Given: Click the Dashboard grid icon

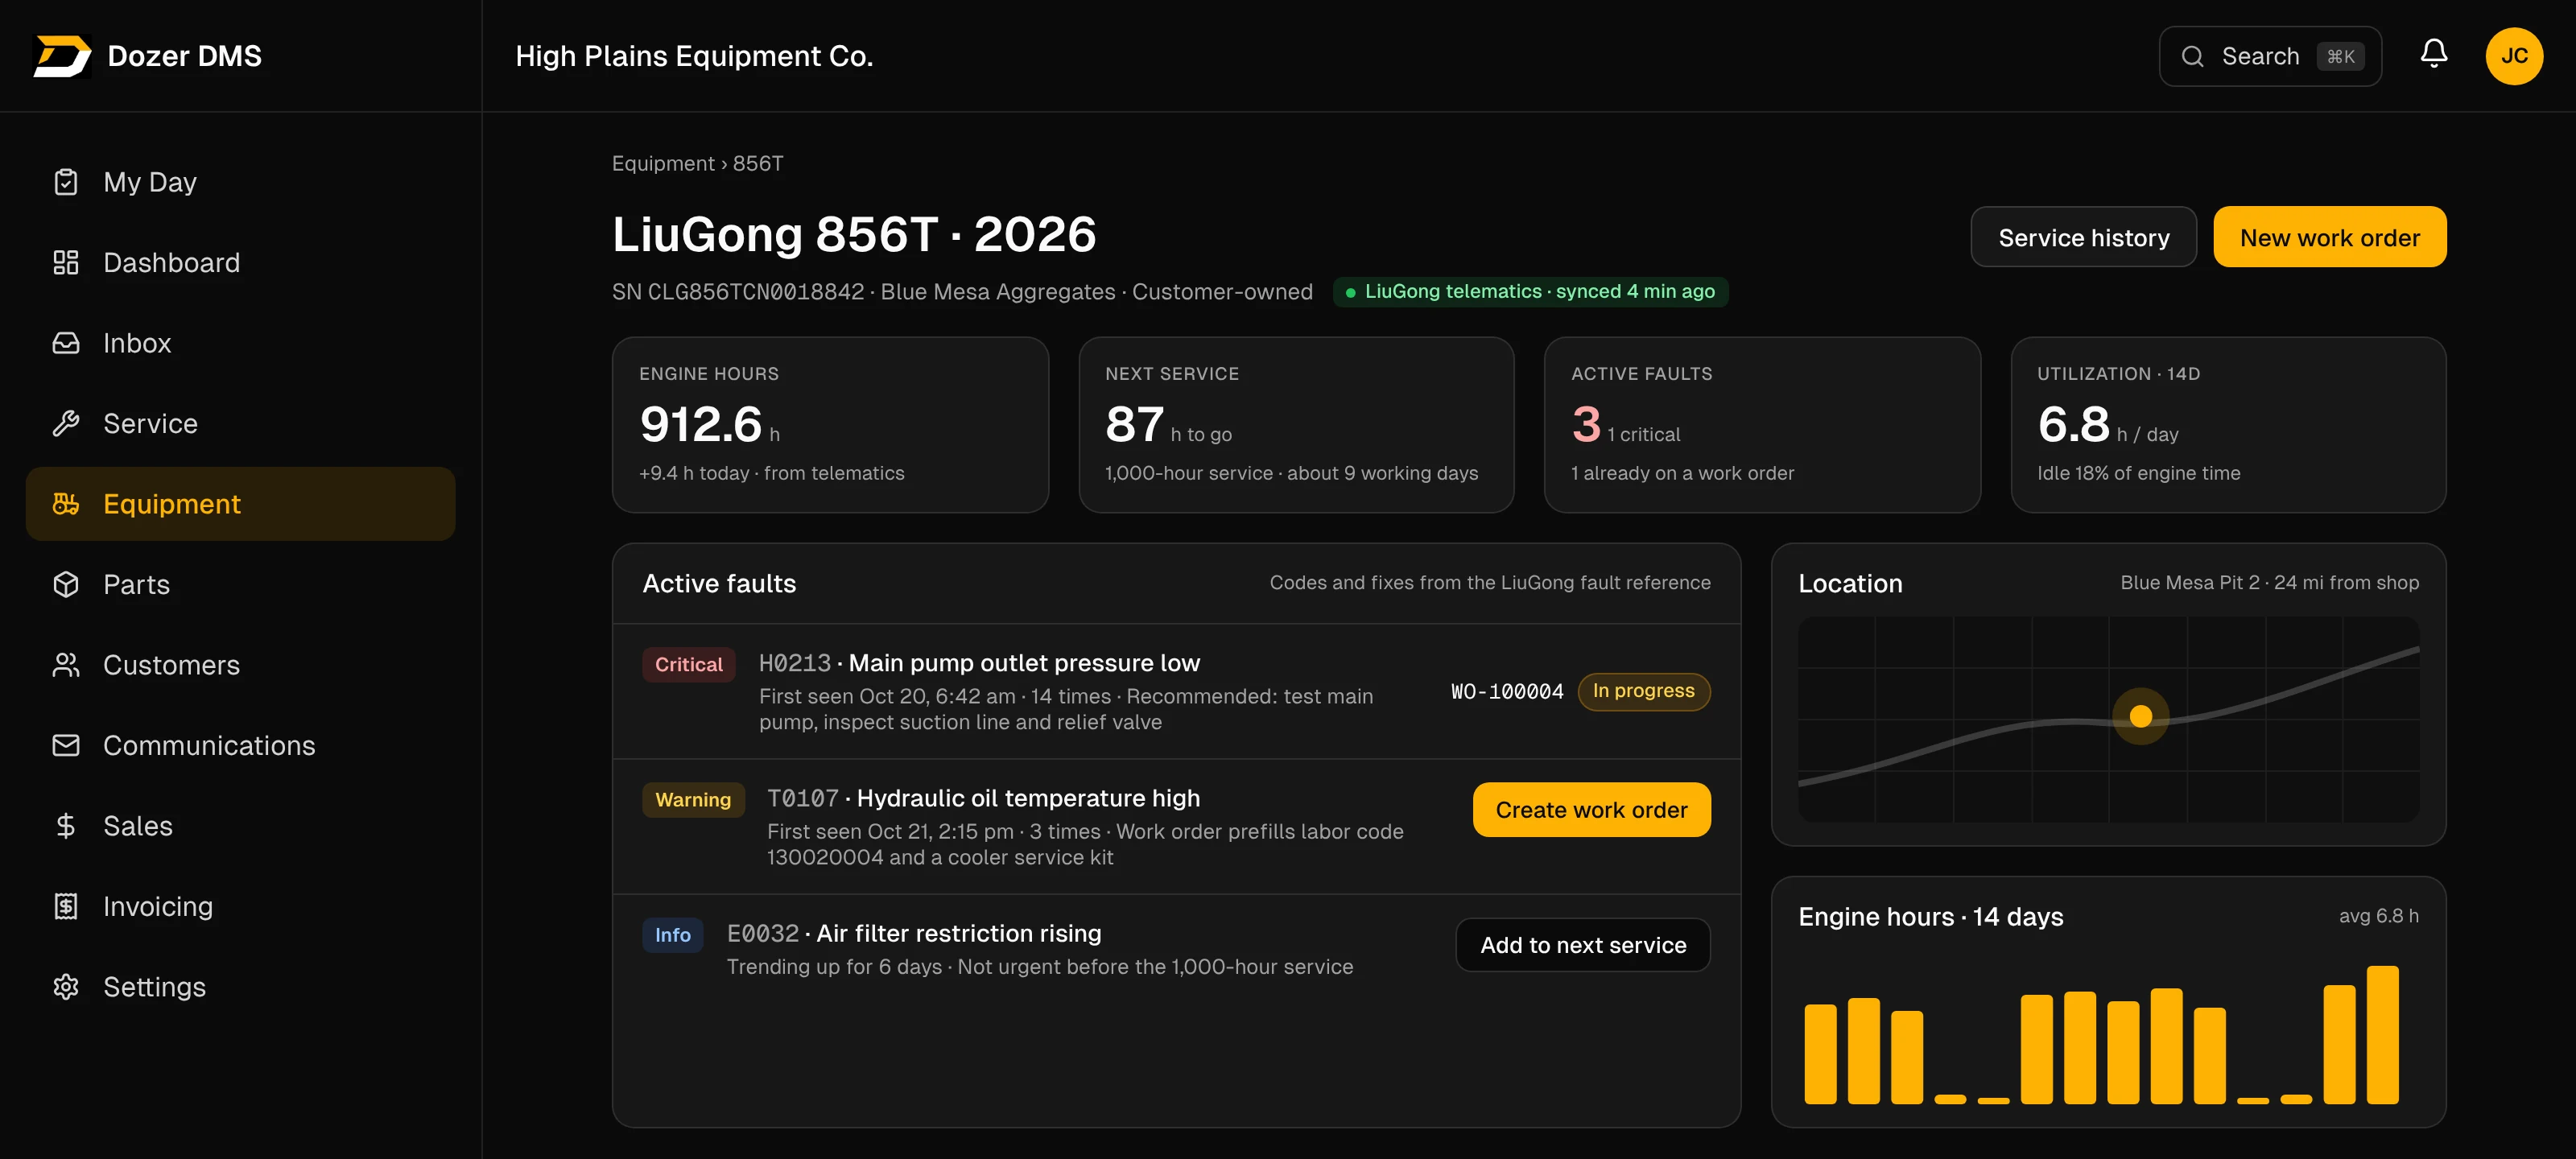Looking at the screenshot, I should coord(66,262).
